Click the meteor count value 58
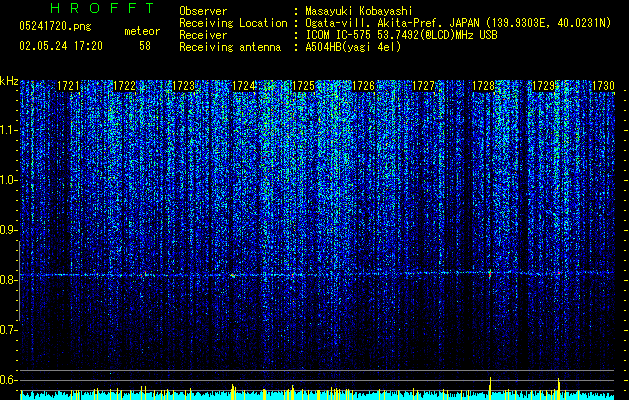The height and width of the screenshot is (400, 629). click(145, 46)
